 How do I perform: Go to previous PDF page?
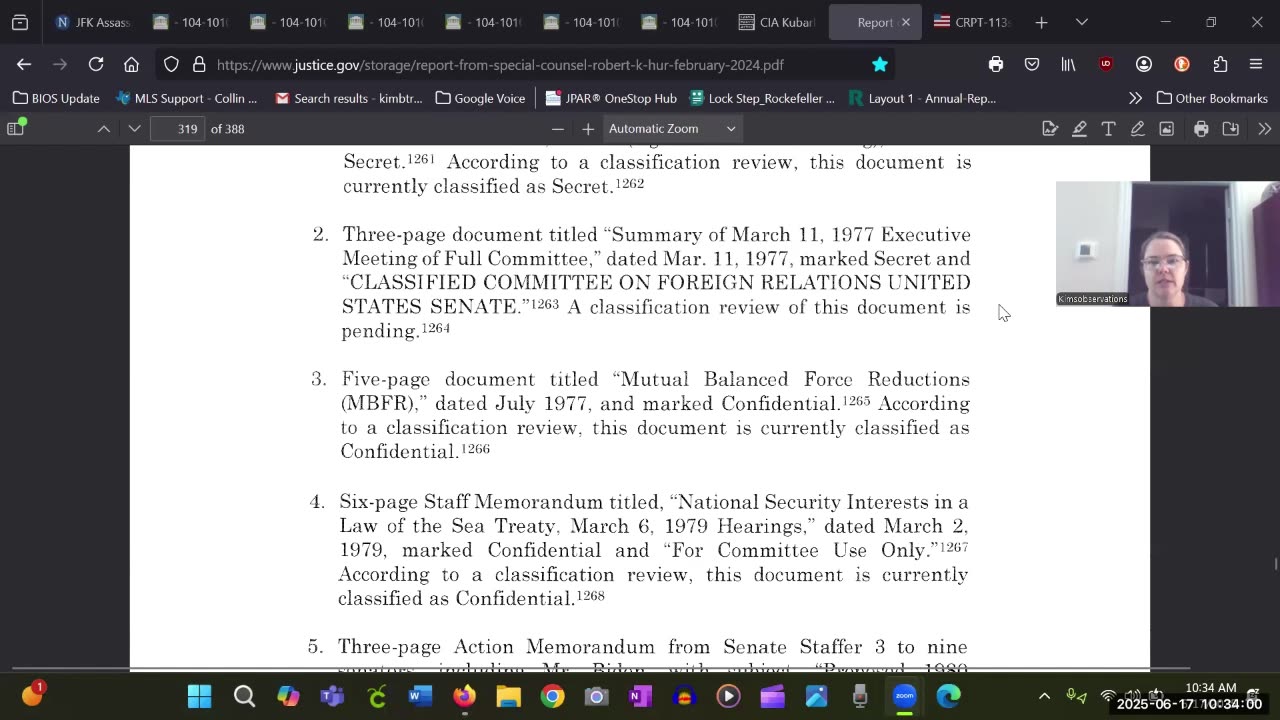104,128
